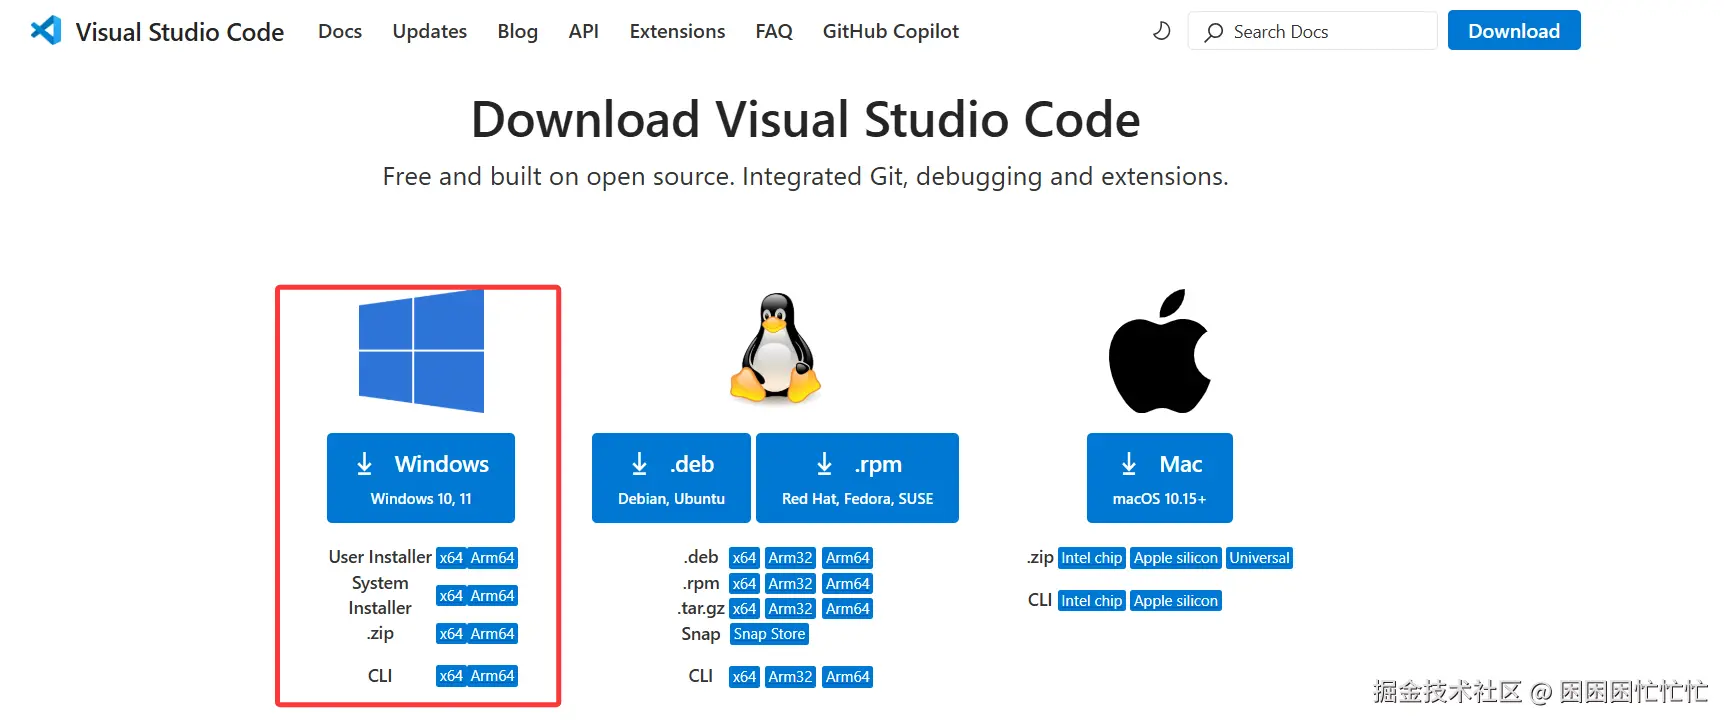Get the Windows .zip Arm64 build
Image resolution: width=1730 pixels, height=727 pixels.
pos(492,634)
